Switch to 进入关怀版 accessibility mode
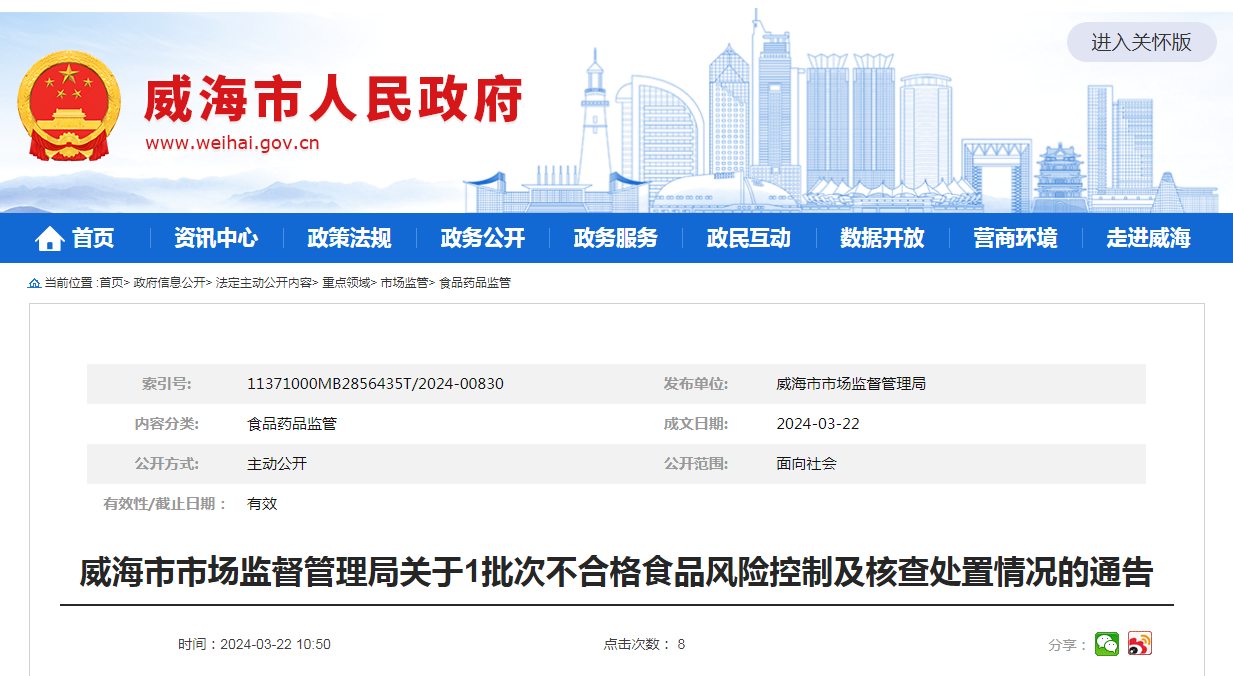 coord(1141,42)
